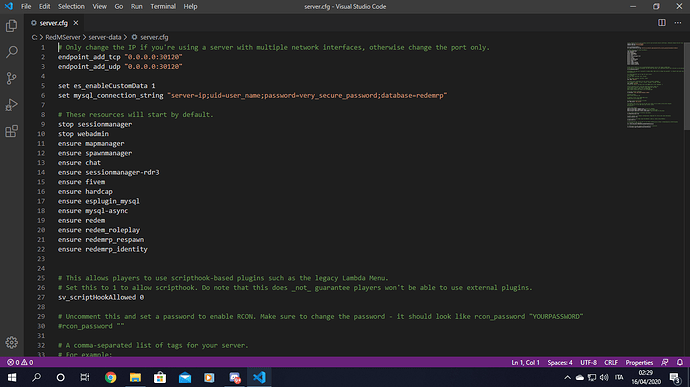The width and height of the screenshot is (690, 387).
Task: Open notifications bell in status bar
Action: click(x=679, y=362)
